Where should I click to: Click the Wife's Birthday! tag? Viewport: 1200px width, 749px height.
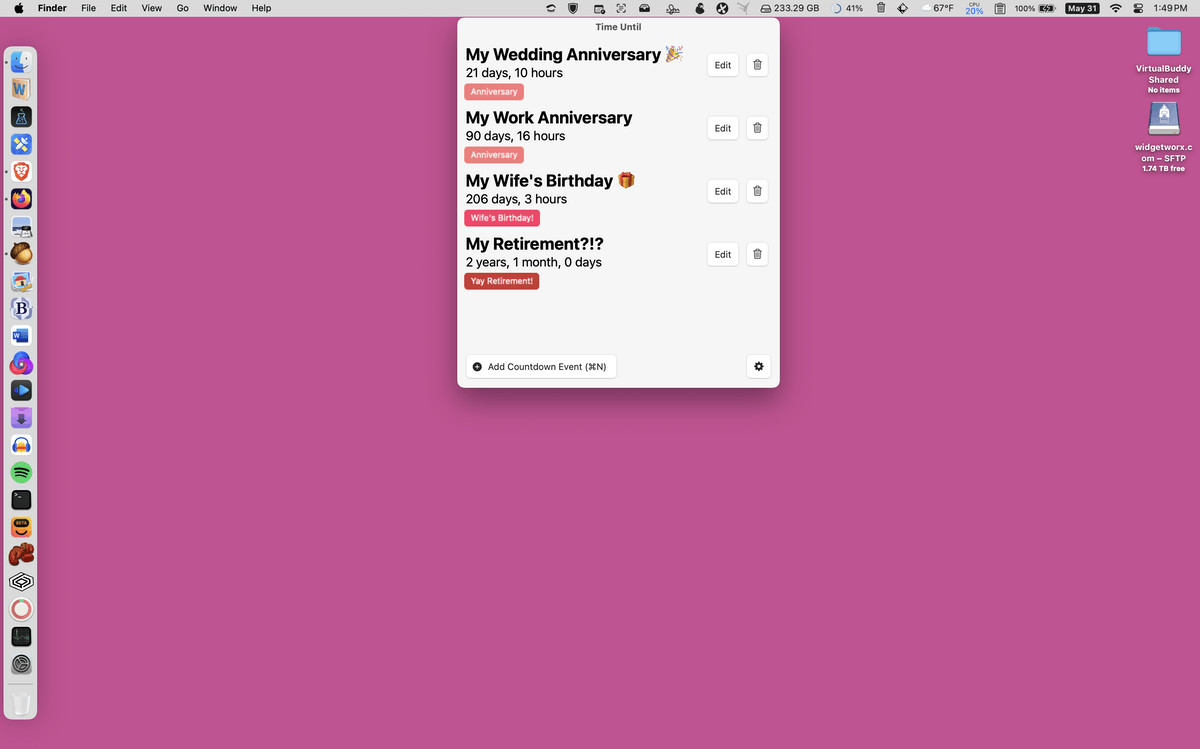502,218
